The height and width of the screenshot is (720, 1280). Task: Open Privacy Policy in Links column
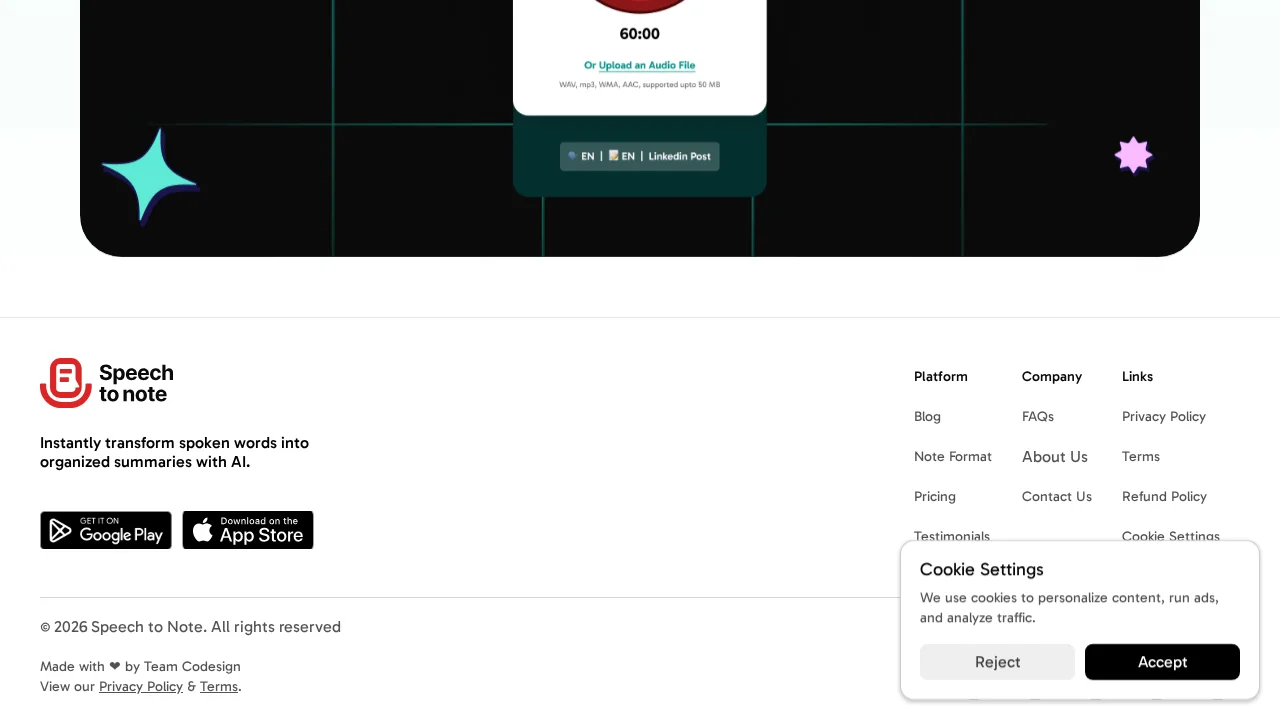(x=1163, y=417)
